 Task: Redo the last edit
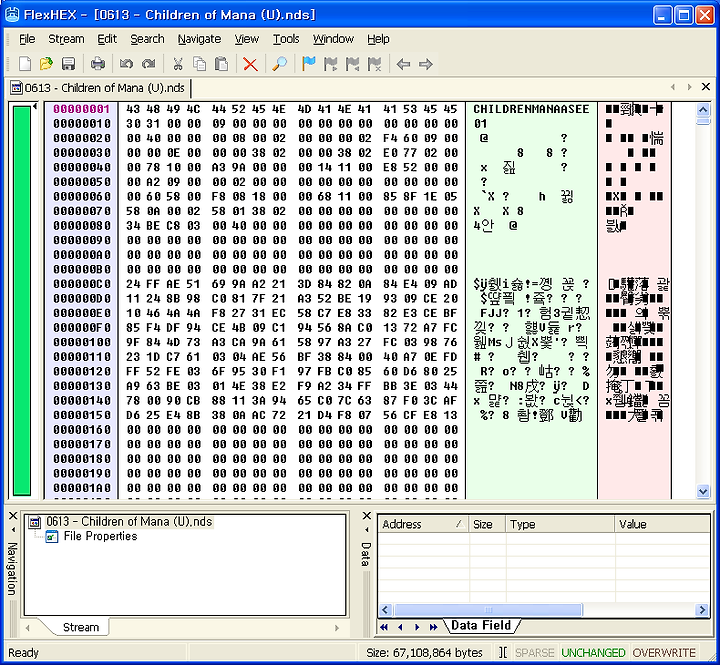148,64
